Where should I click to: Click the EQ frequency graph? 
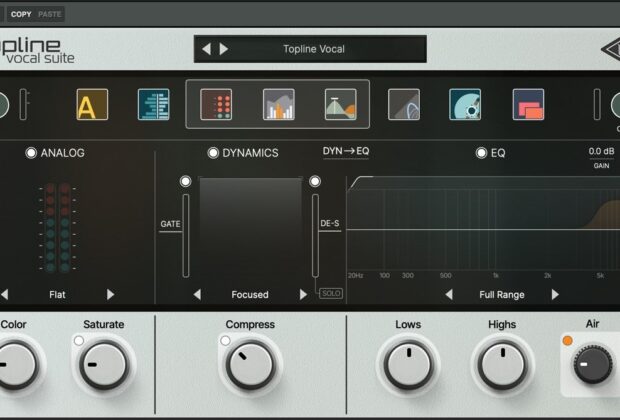point(483,227)
